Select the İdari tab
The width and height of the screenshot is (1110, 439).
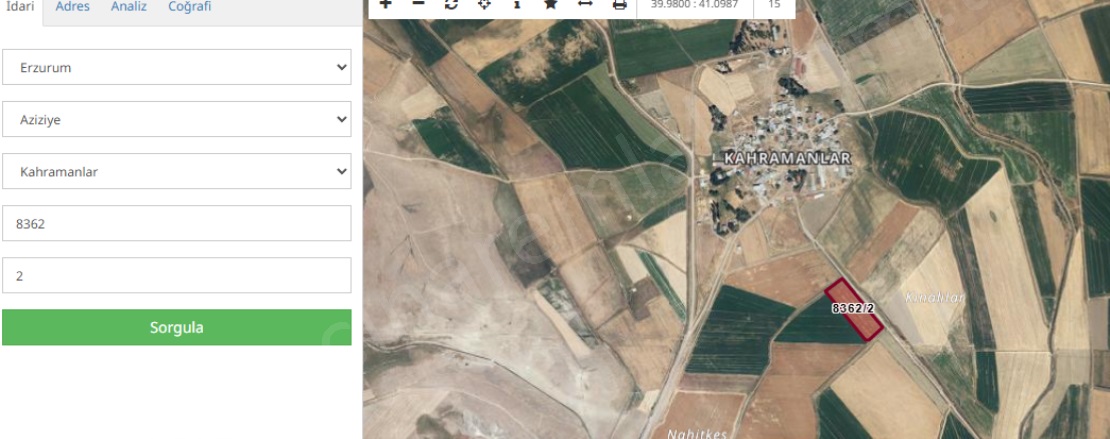click(20, 7)
